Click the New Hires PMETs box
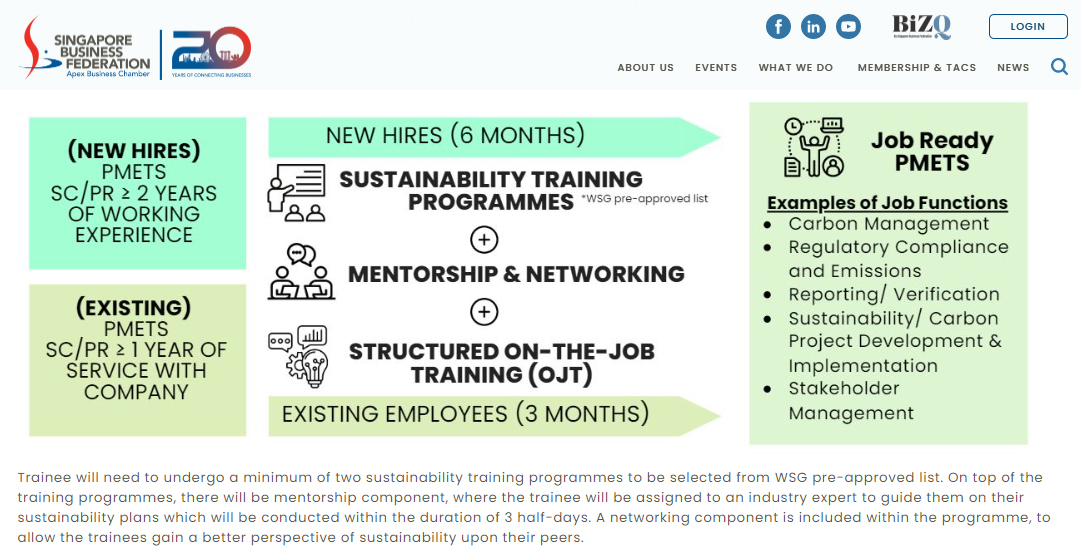The width and height of the screenshot is (1081, 558). 137,193
